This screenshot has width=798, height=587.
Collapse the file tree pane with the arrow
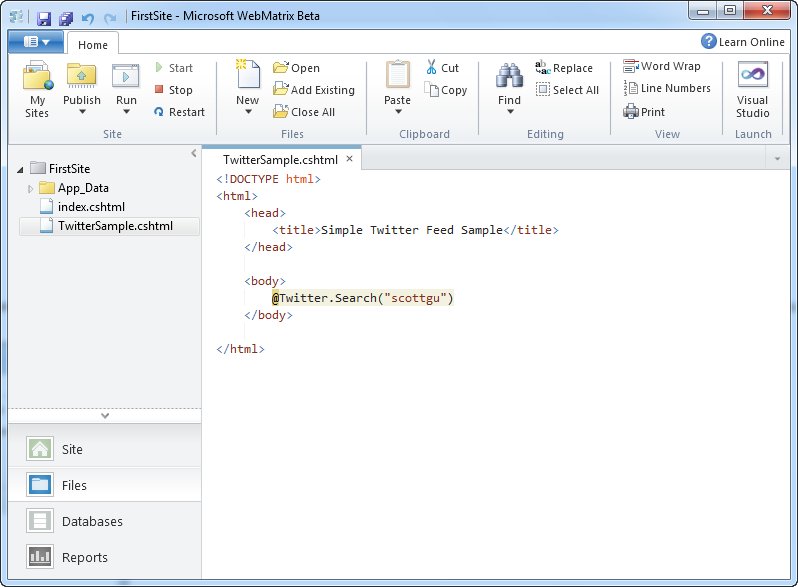193,153
